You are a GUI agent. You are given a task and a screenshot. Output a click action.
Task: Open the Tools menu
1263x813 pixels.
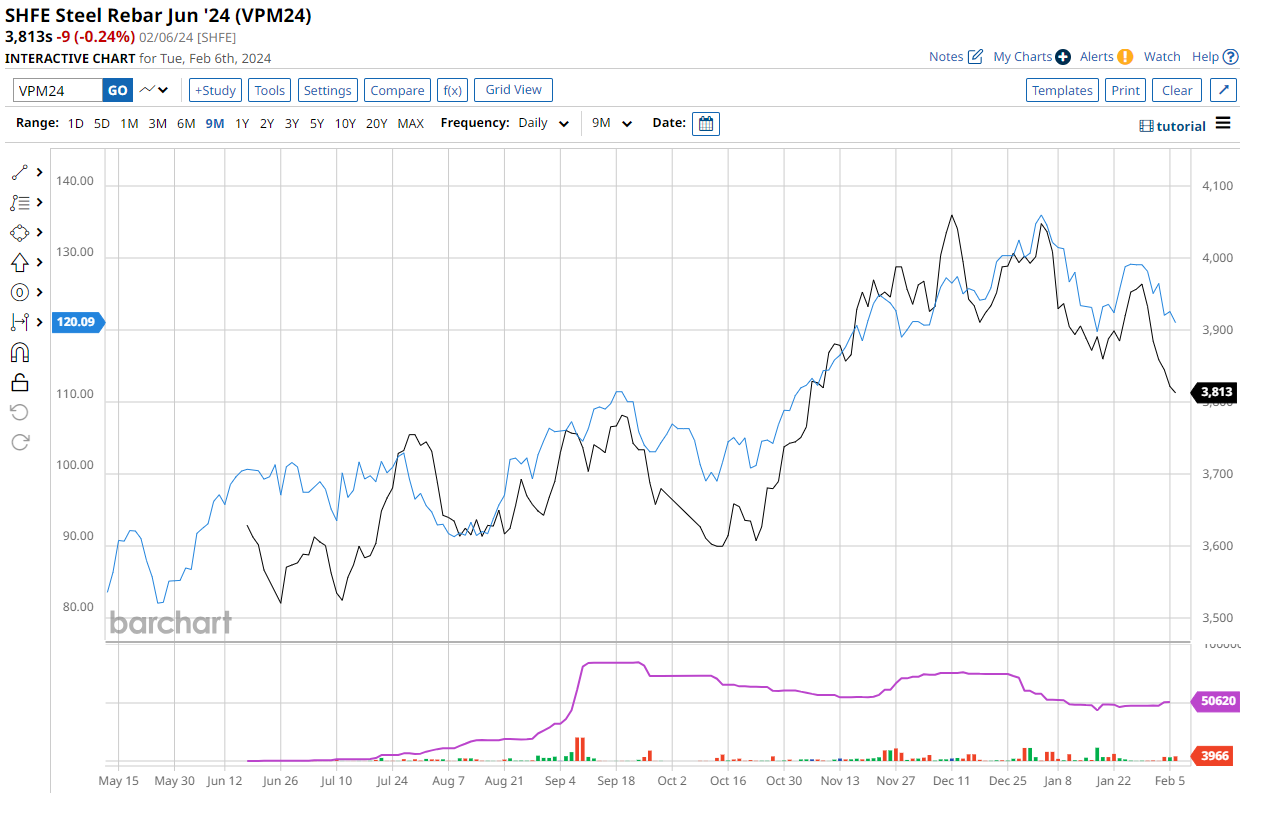tap(270, 90)
